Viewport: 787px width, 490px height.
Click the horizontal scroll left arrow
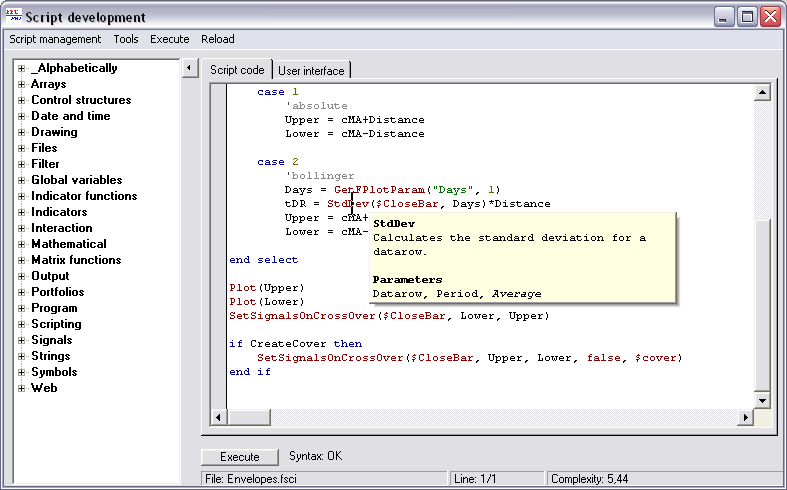coord(217,416)
